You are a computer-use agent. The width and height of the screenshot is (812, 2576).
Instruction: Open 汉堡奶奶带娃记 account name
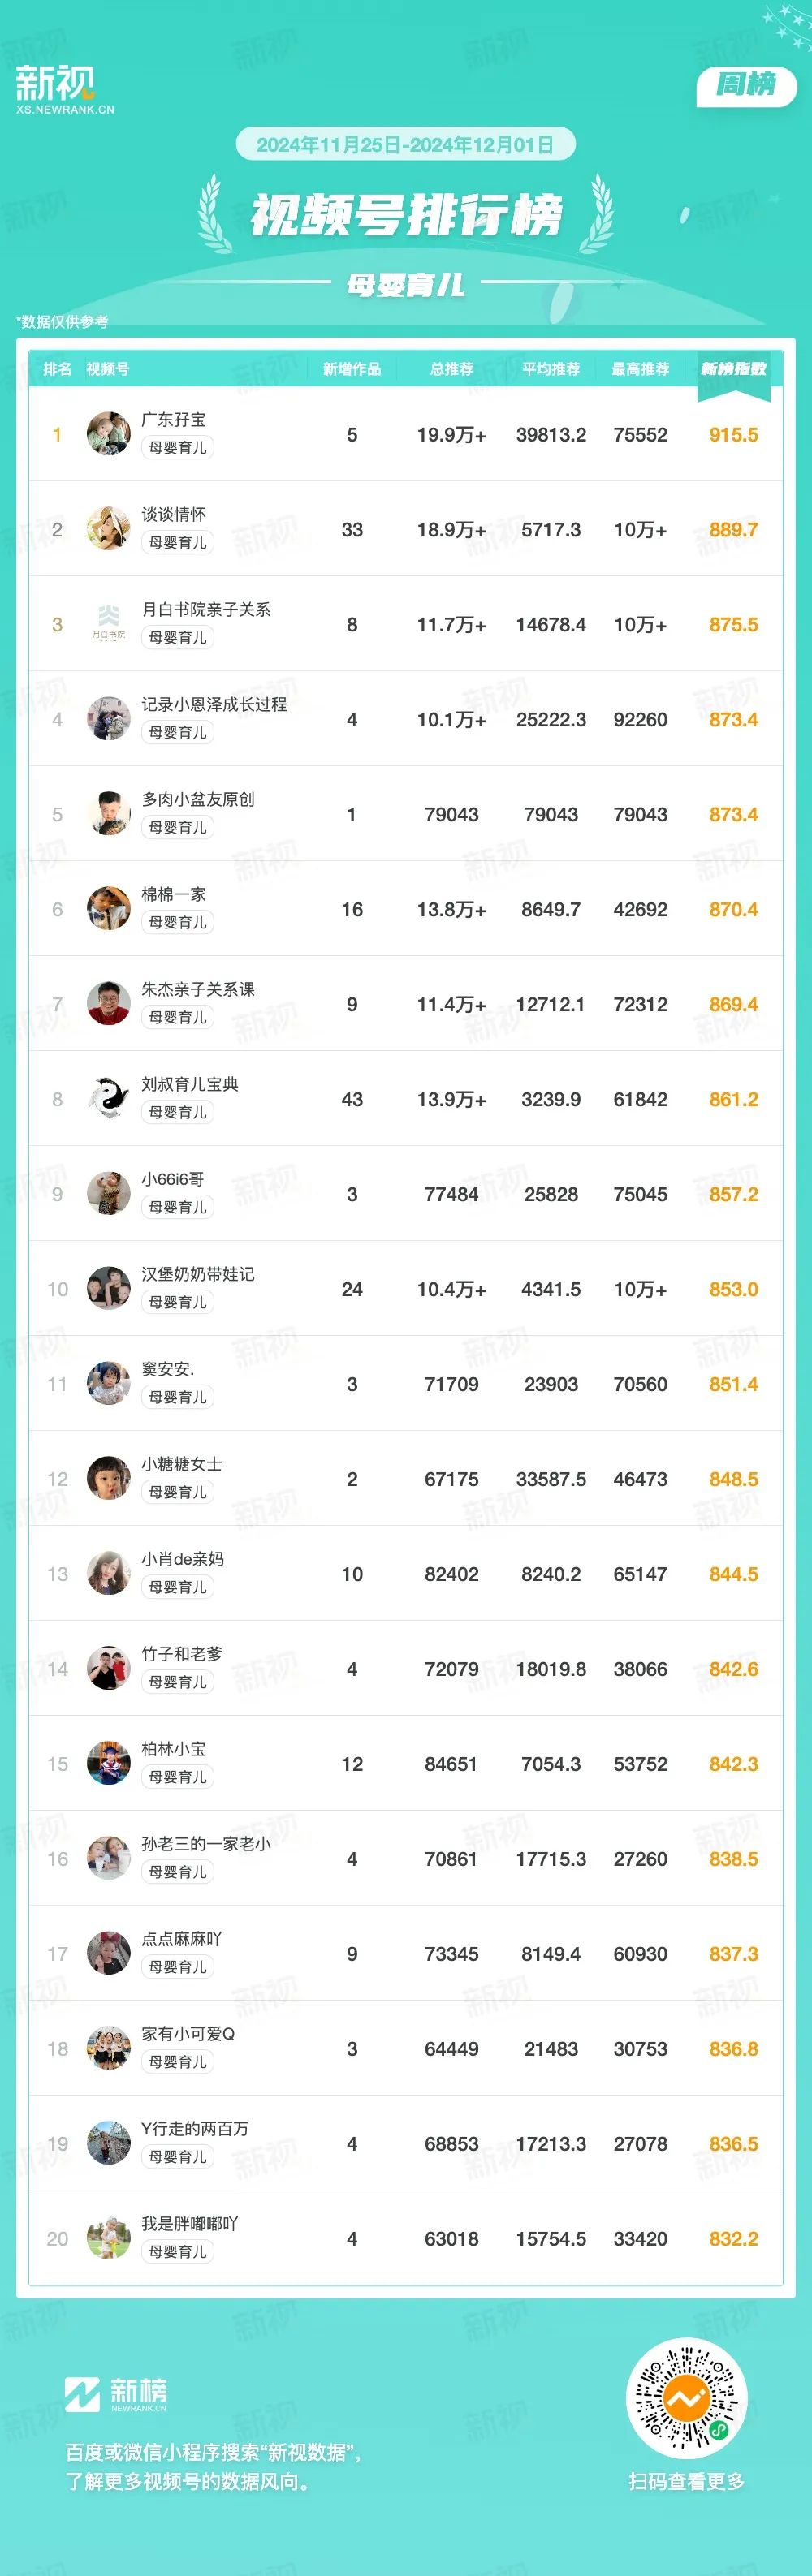(x=198, y=1273)
